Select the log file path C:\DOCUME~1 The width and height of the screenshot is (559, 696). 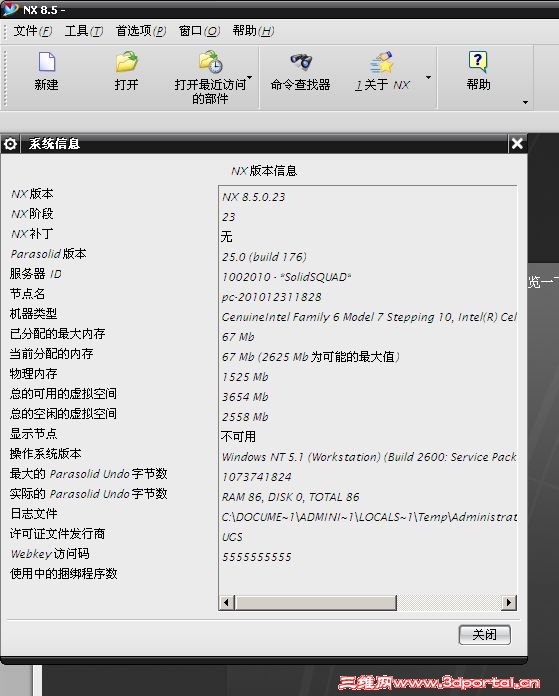pos(369,517)
